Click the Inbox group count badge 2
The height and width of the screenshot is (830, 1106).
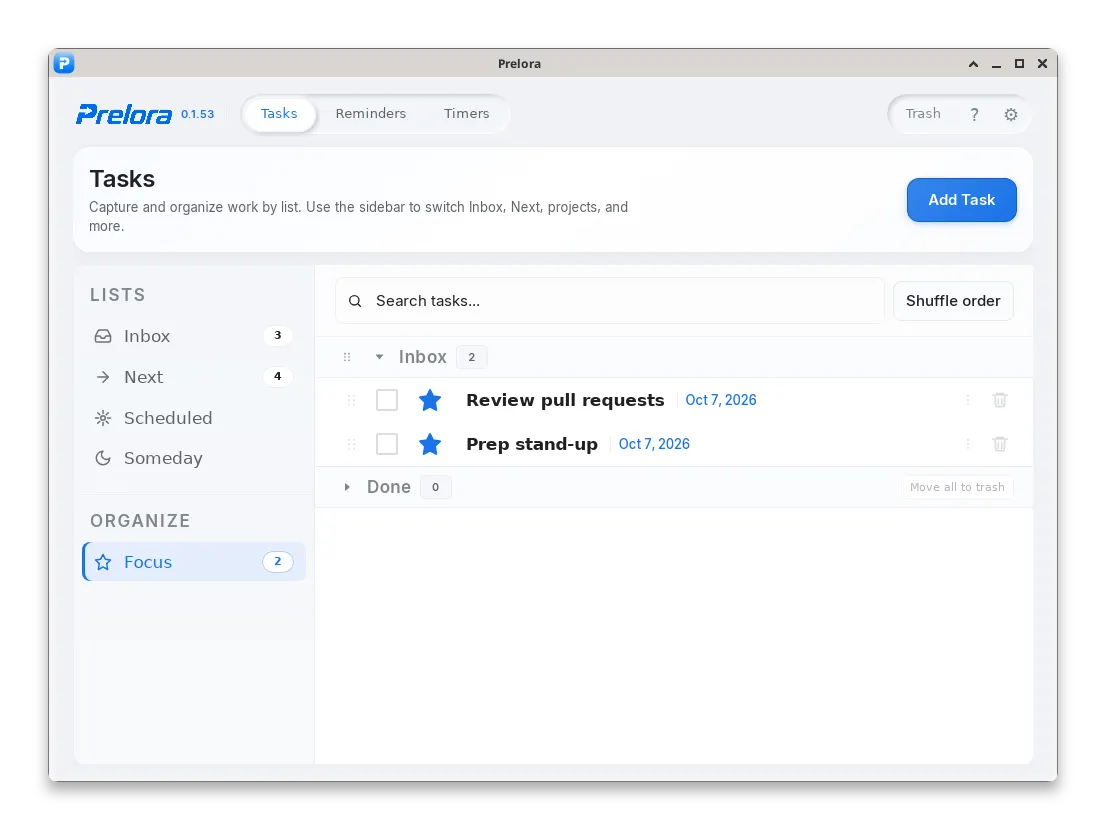(472, 357)
